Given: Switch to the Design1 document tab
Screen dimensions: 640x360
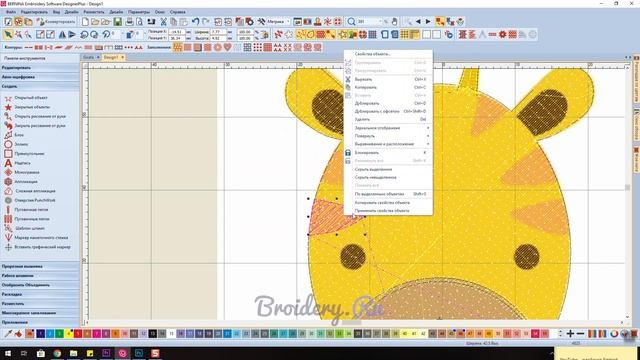Looking at the screenshot, I should click(x=111, y=58).
